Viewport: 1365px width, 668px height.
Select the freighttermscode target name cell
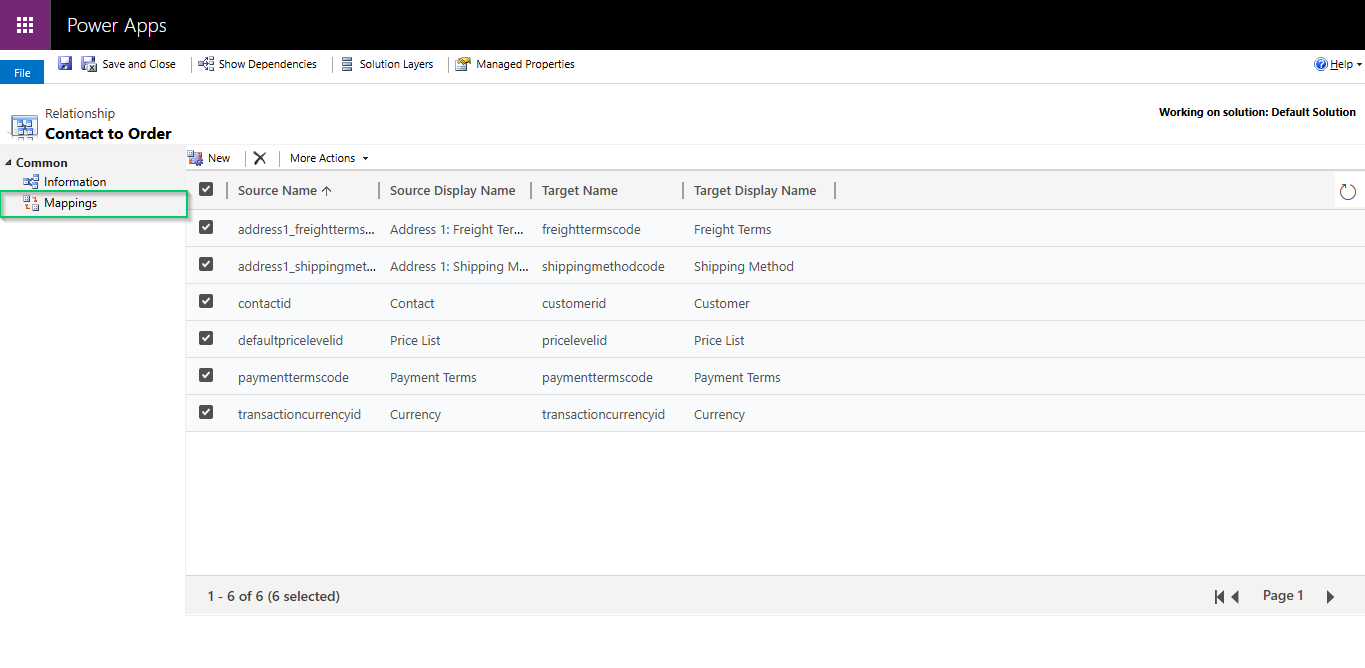[x=591, y=229]
